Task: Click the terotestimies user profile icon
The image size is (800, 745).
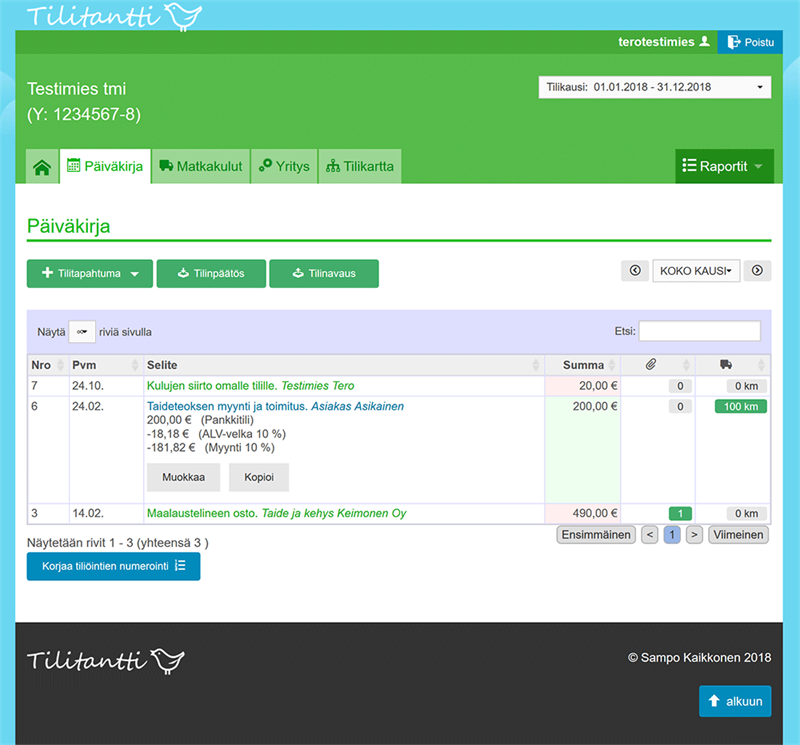Action: click(x=704, y=42)
